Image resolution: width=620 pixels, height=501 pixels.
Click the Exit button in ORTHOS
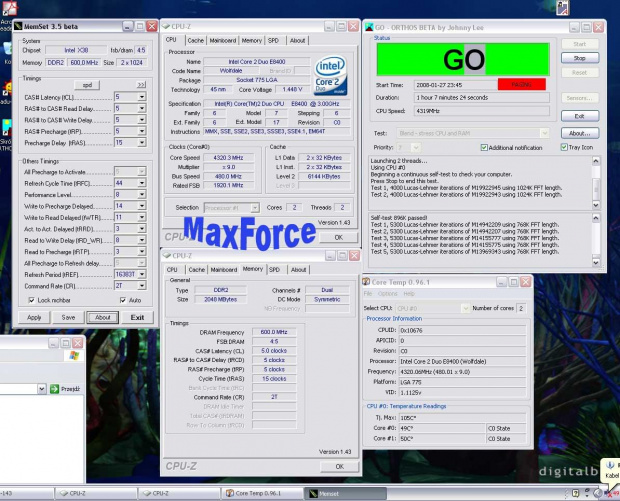[x=580, y=116]
